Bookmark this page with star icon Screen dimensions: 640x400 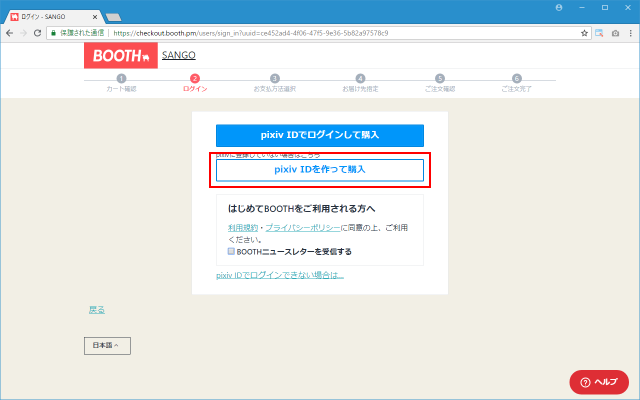(x=584, y=33)
